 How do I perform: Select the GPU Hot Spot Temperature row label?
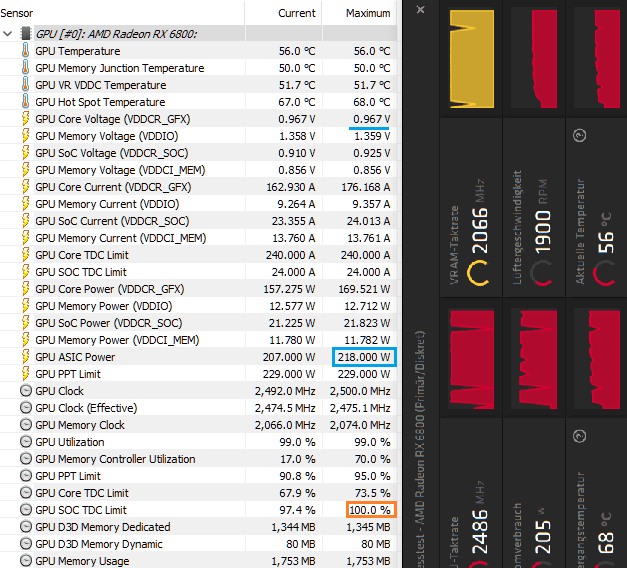(x=100, y=102)
